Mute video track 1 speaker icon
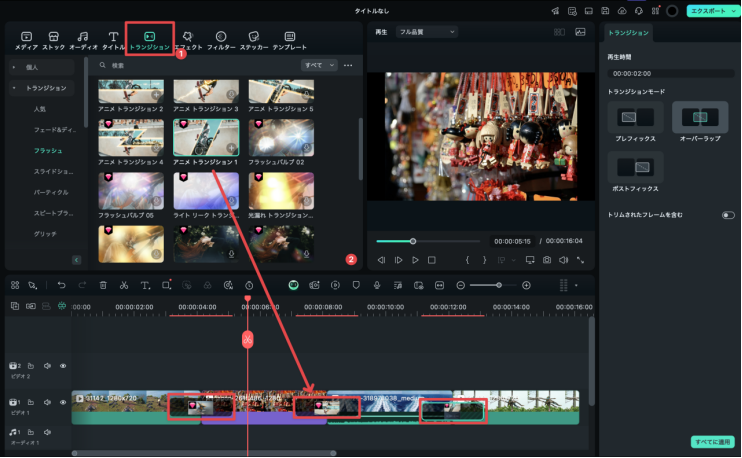This screenshot has height=458, width=742. [47, 402]
